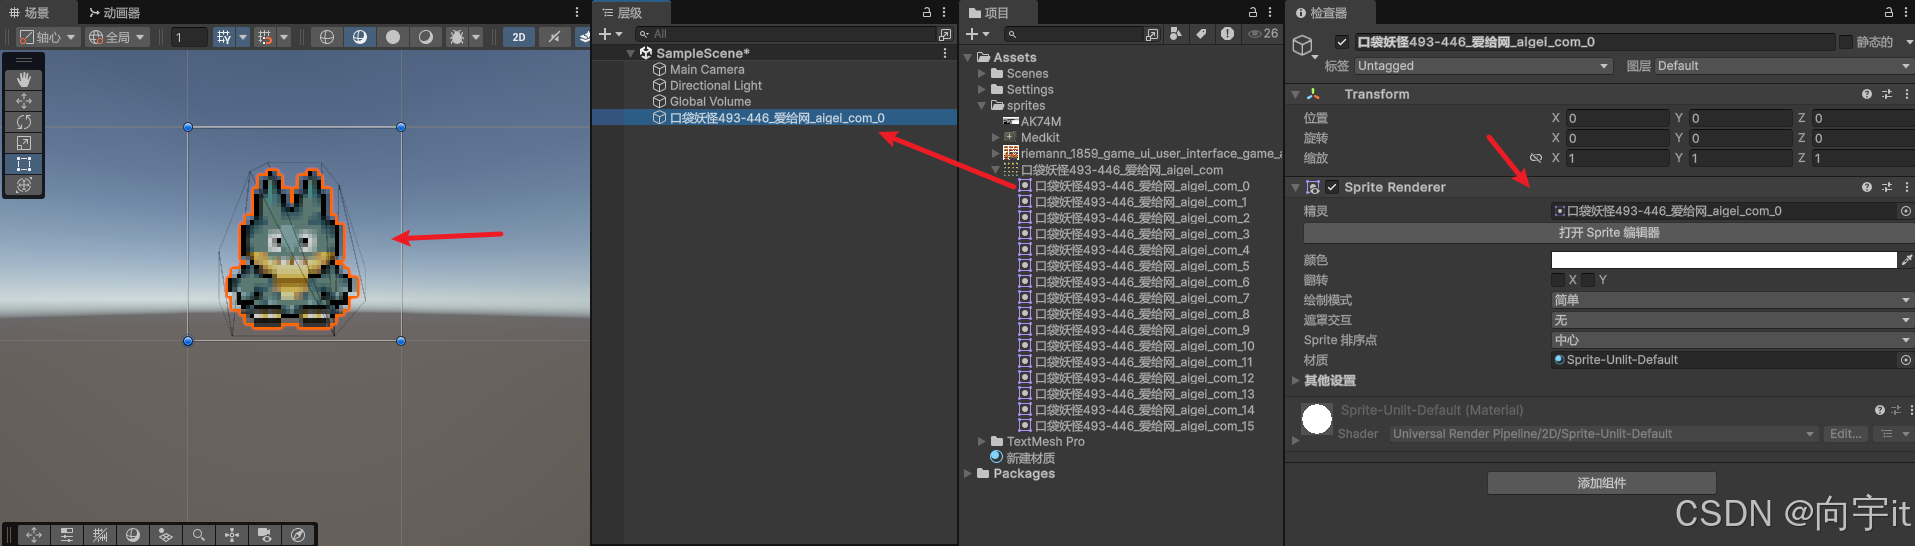1915x546 pixels.
Task: Choose wireframe draw mode sphere icon
Action: [x=327, y=37]
